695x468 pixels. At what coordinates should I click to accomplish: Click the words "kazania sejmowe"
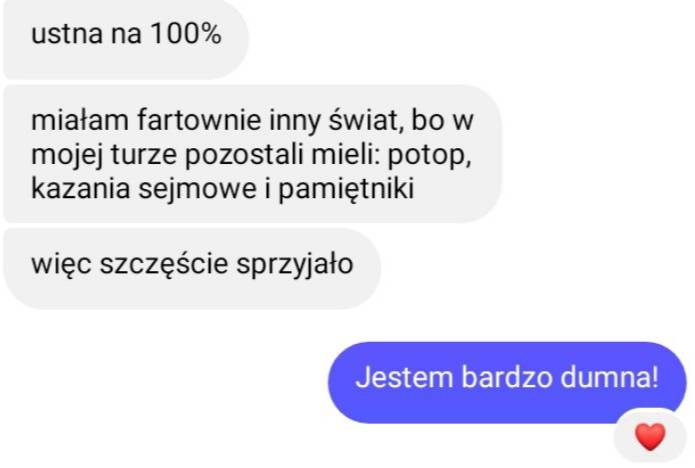point(144,188)
